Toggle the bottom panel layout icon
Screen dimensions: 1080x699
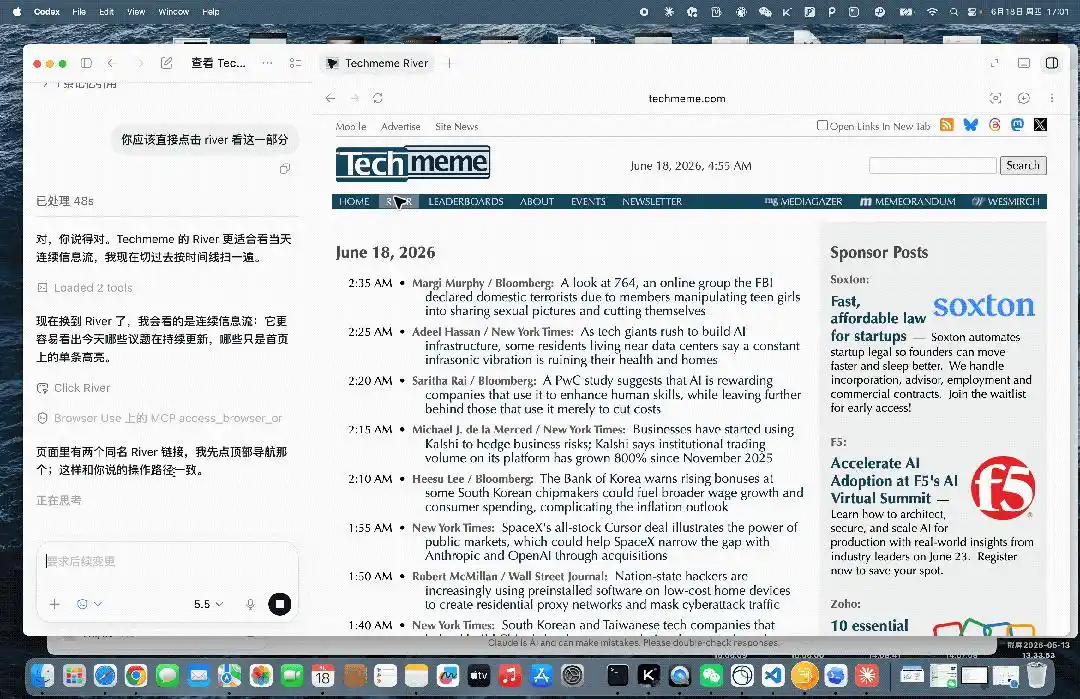click(1024, 63)
